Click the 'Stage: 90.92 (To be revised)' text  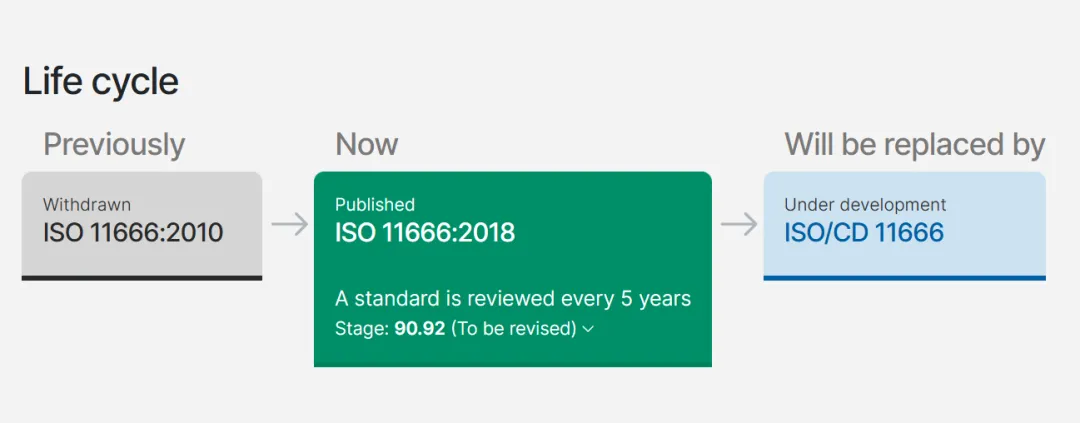click(456, 328)
